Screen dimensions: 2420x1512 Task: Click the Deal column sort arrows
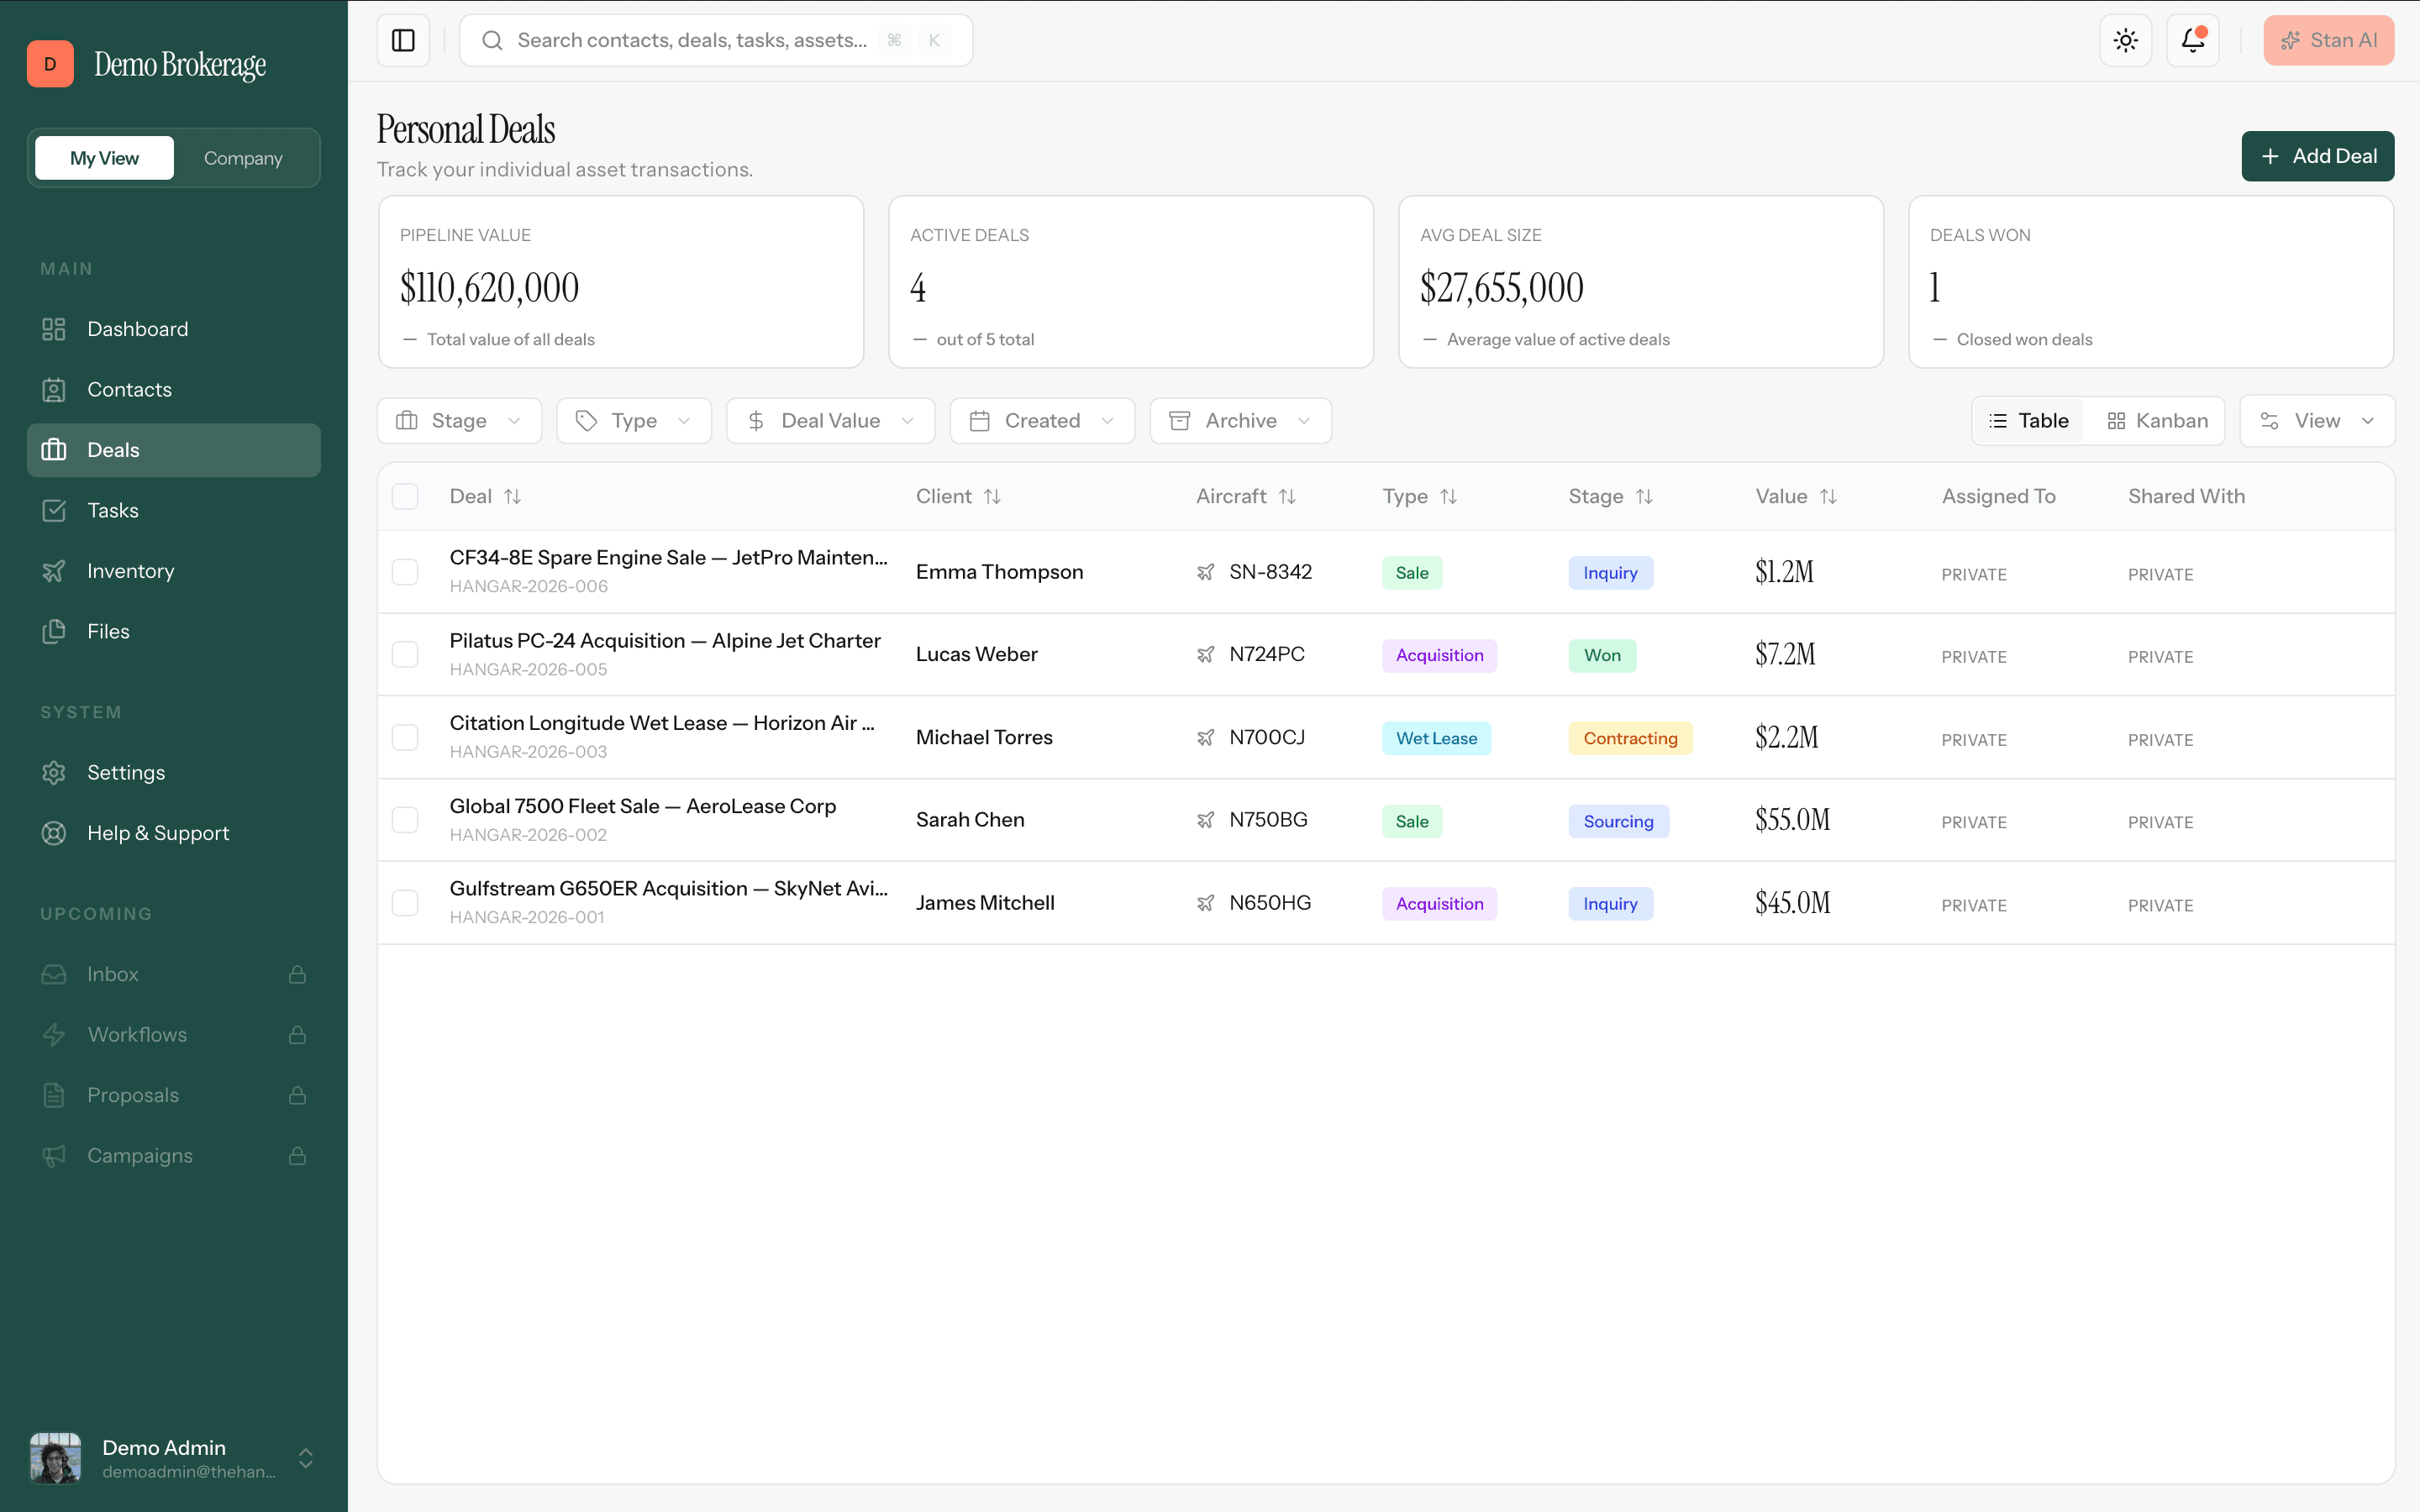513,496
